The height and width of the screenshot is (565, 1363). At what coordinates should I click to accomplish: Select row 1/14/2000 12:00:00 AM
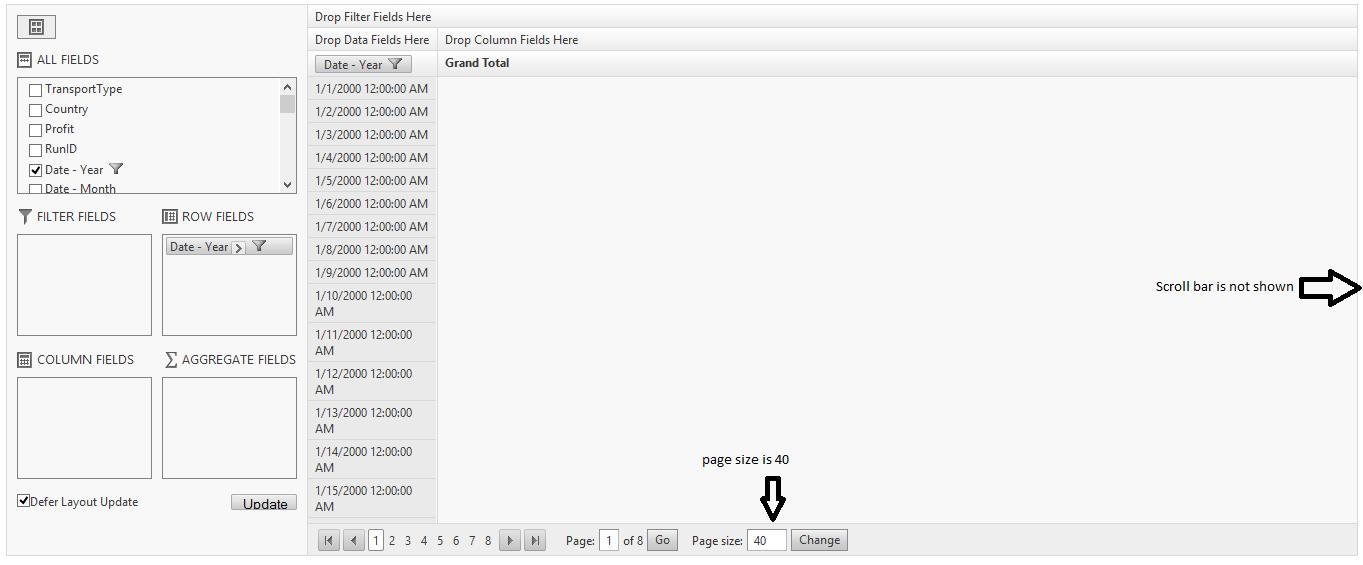[372, 459]
